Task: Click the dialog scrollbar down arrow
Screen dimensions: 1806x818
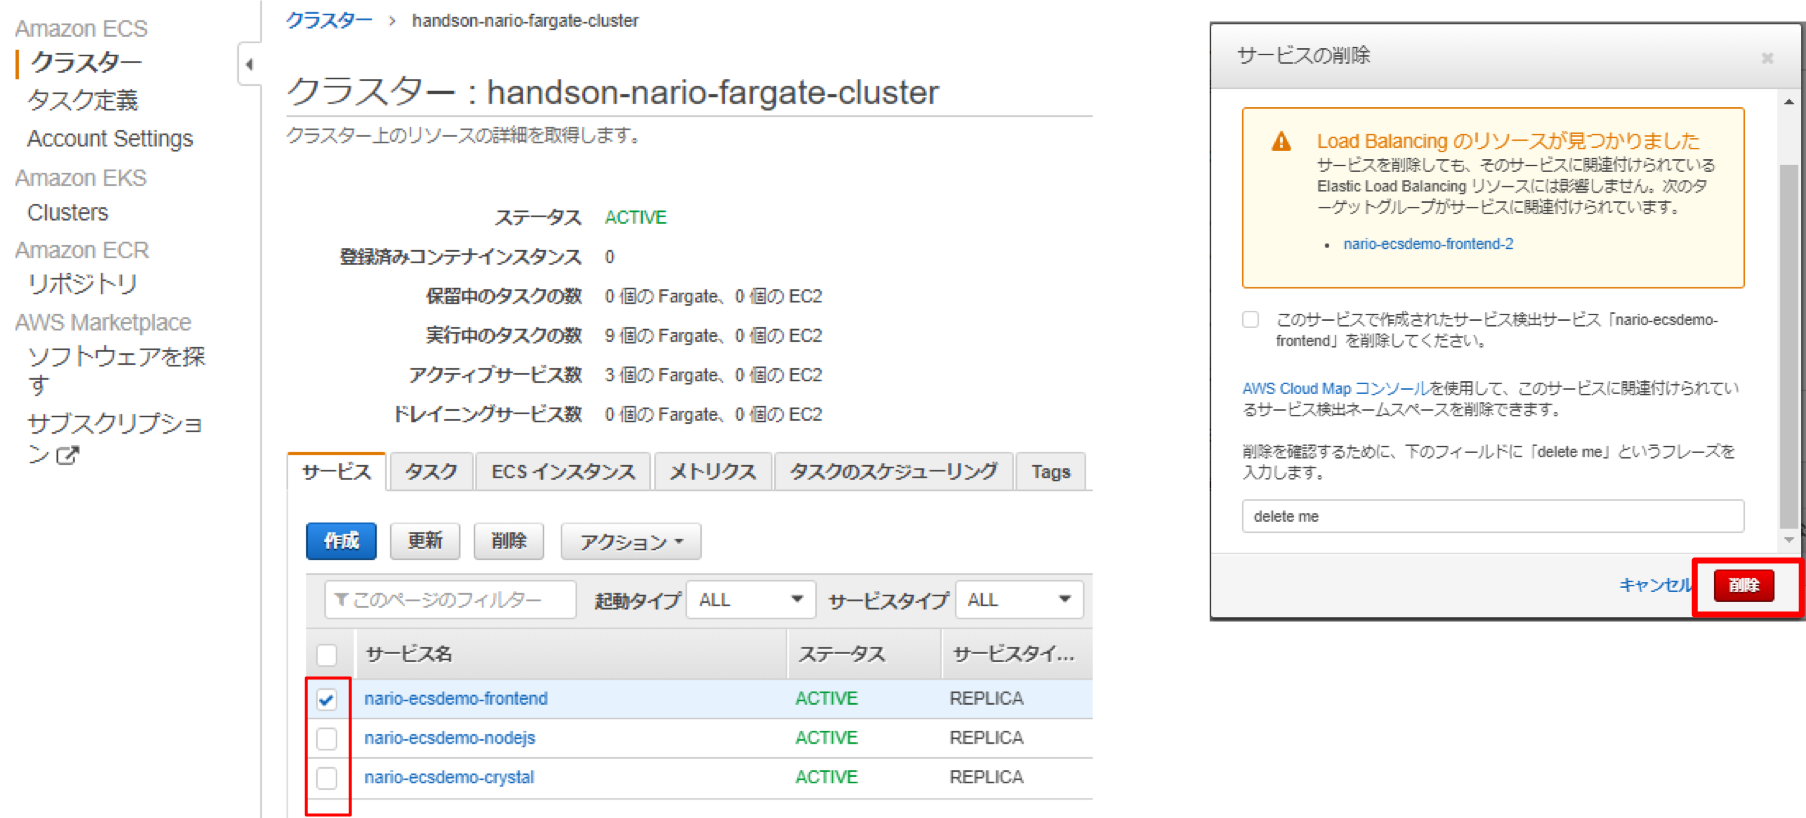Action: tap(1788, 541)
